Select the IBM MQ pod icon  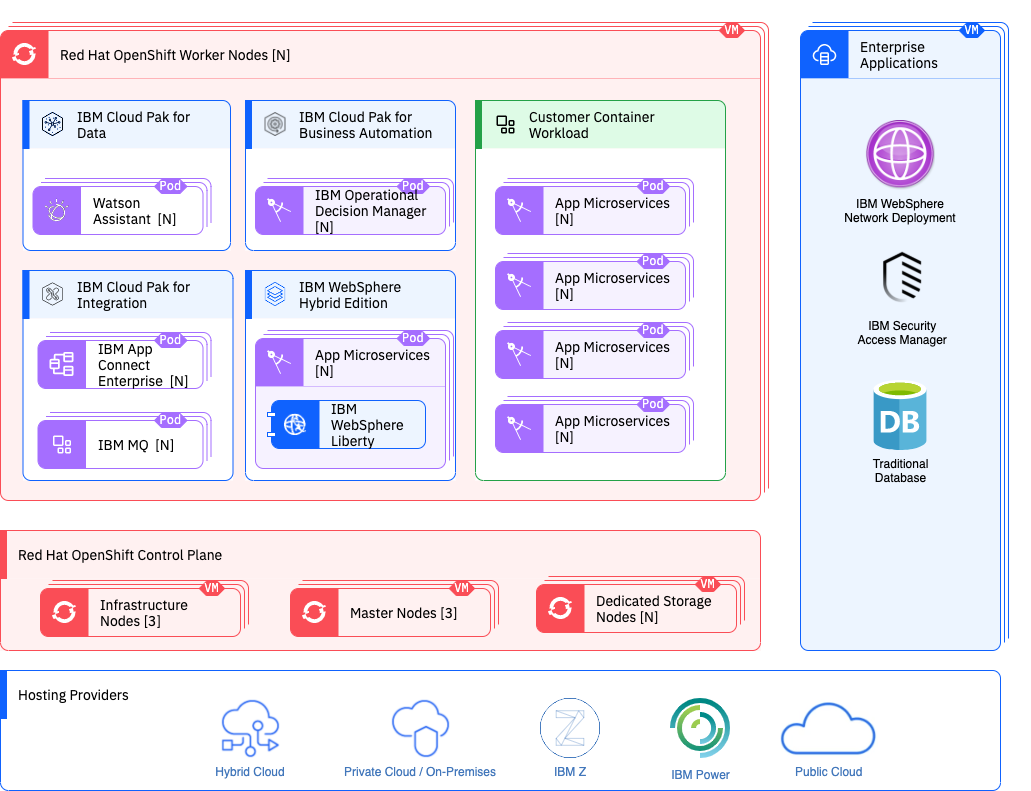click(62, 445)
